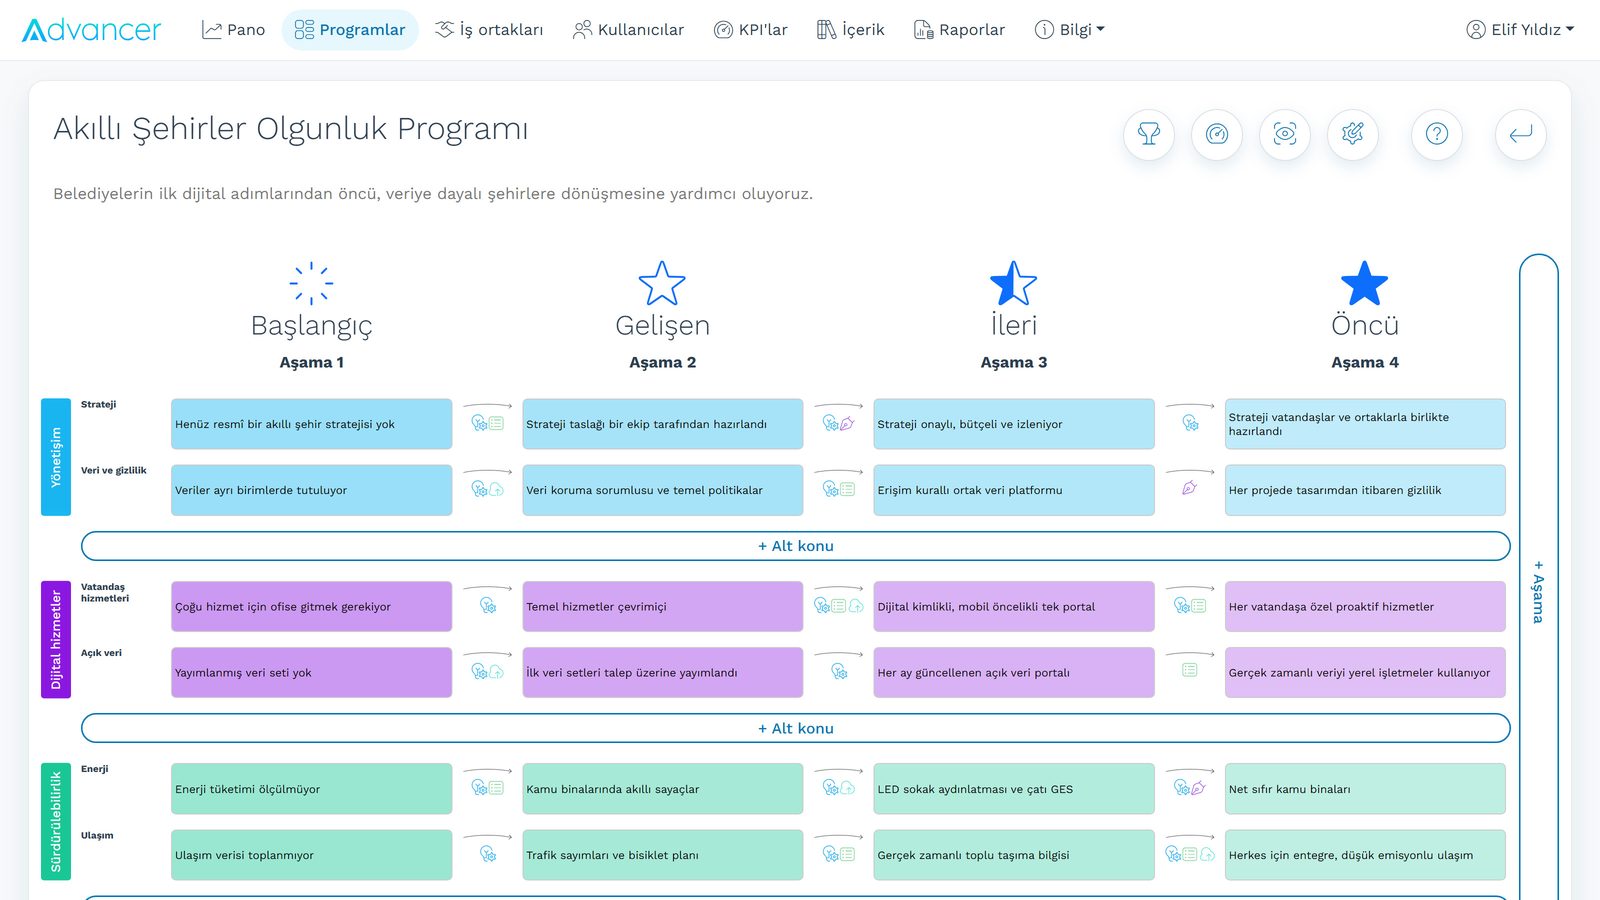Open 'Veri koruma sorumlusu ve temel politikalar' cell
1600x900 pixels.
(662, 490)
